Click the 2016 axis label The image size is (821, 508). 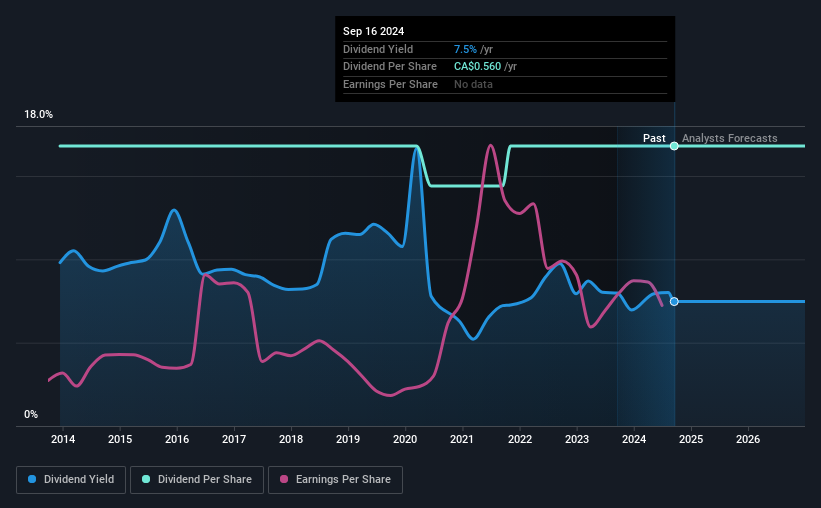coord(177,439)
